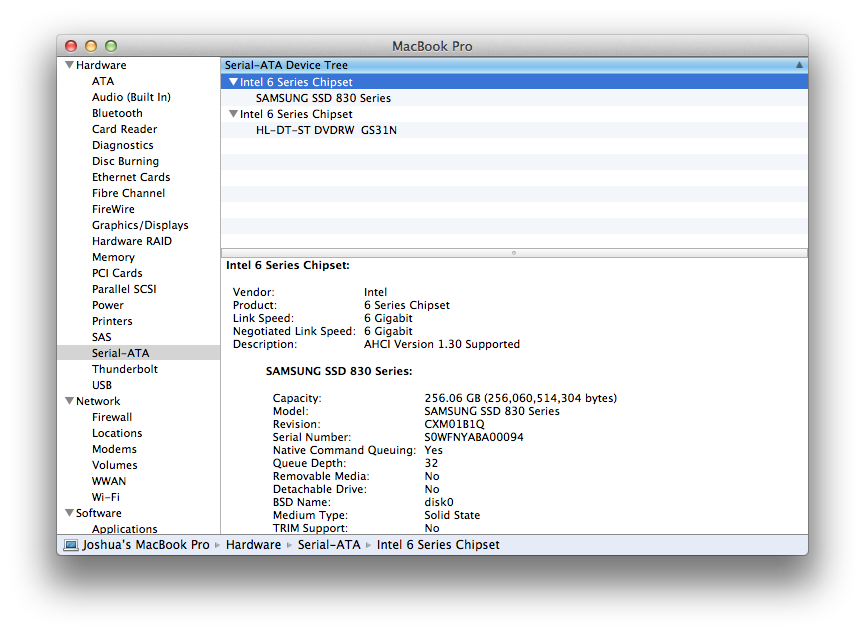This screenshot has width=865, height=634.
Task: Open the SAS hardware entry
Action: pyautogui.click(x=102, y=337)
